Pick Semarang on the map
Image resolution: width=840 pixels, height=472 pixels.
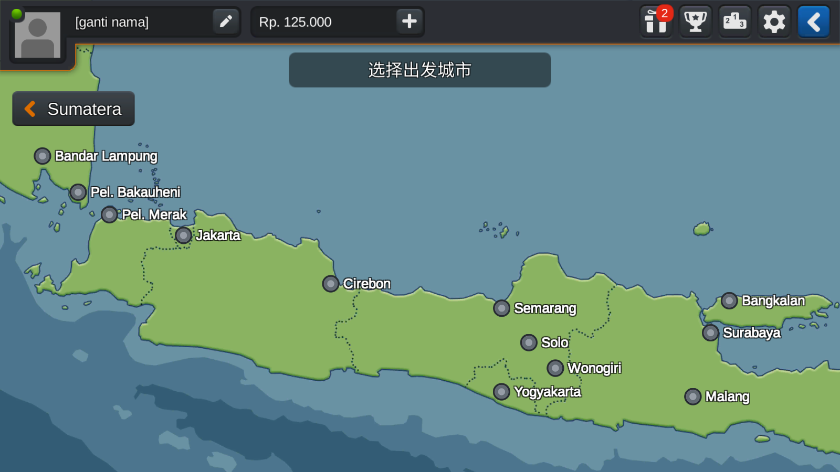502,308
